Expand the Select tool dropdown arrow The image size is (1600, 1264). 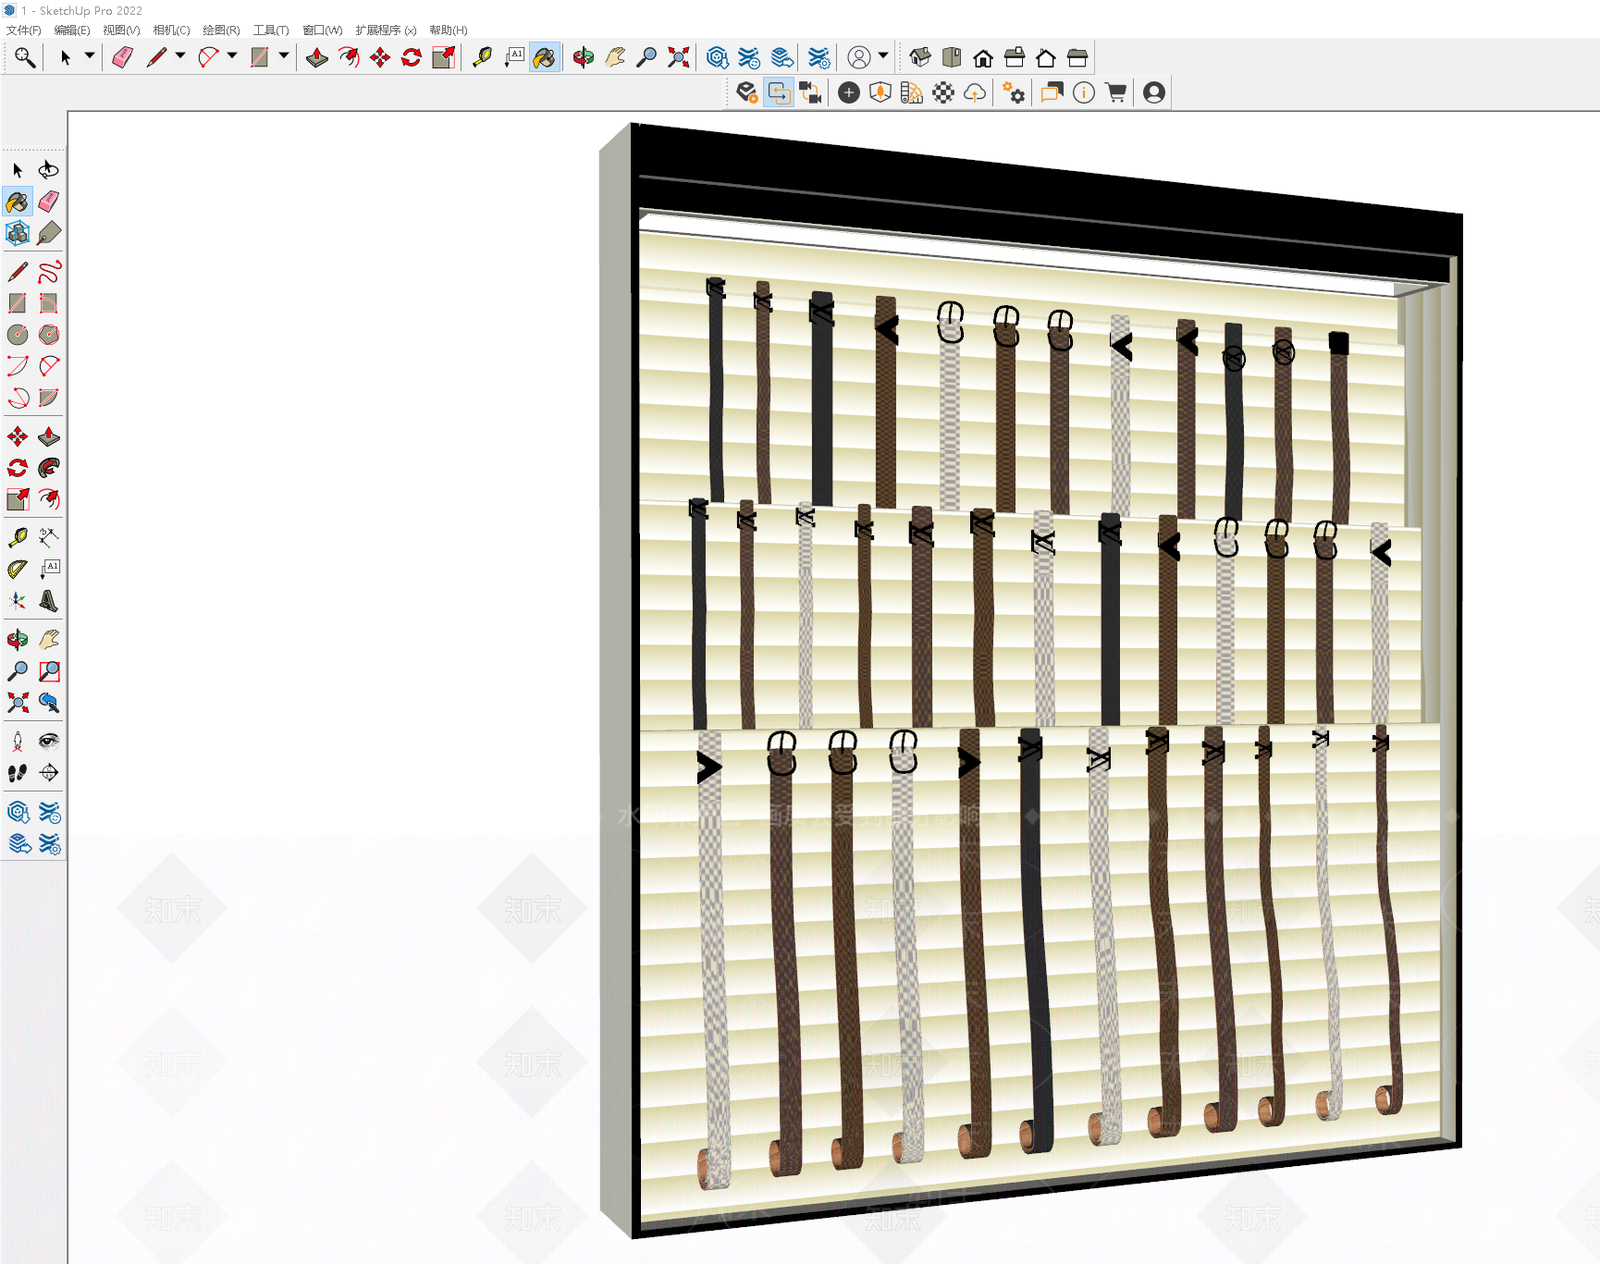[x=89, y=56]
